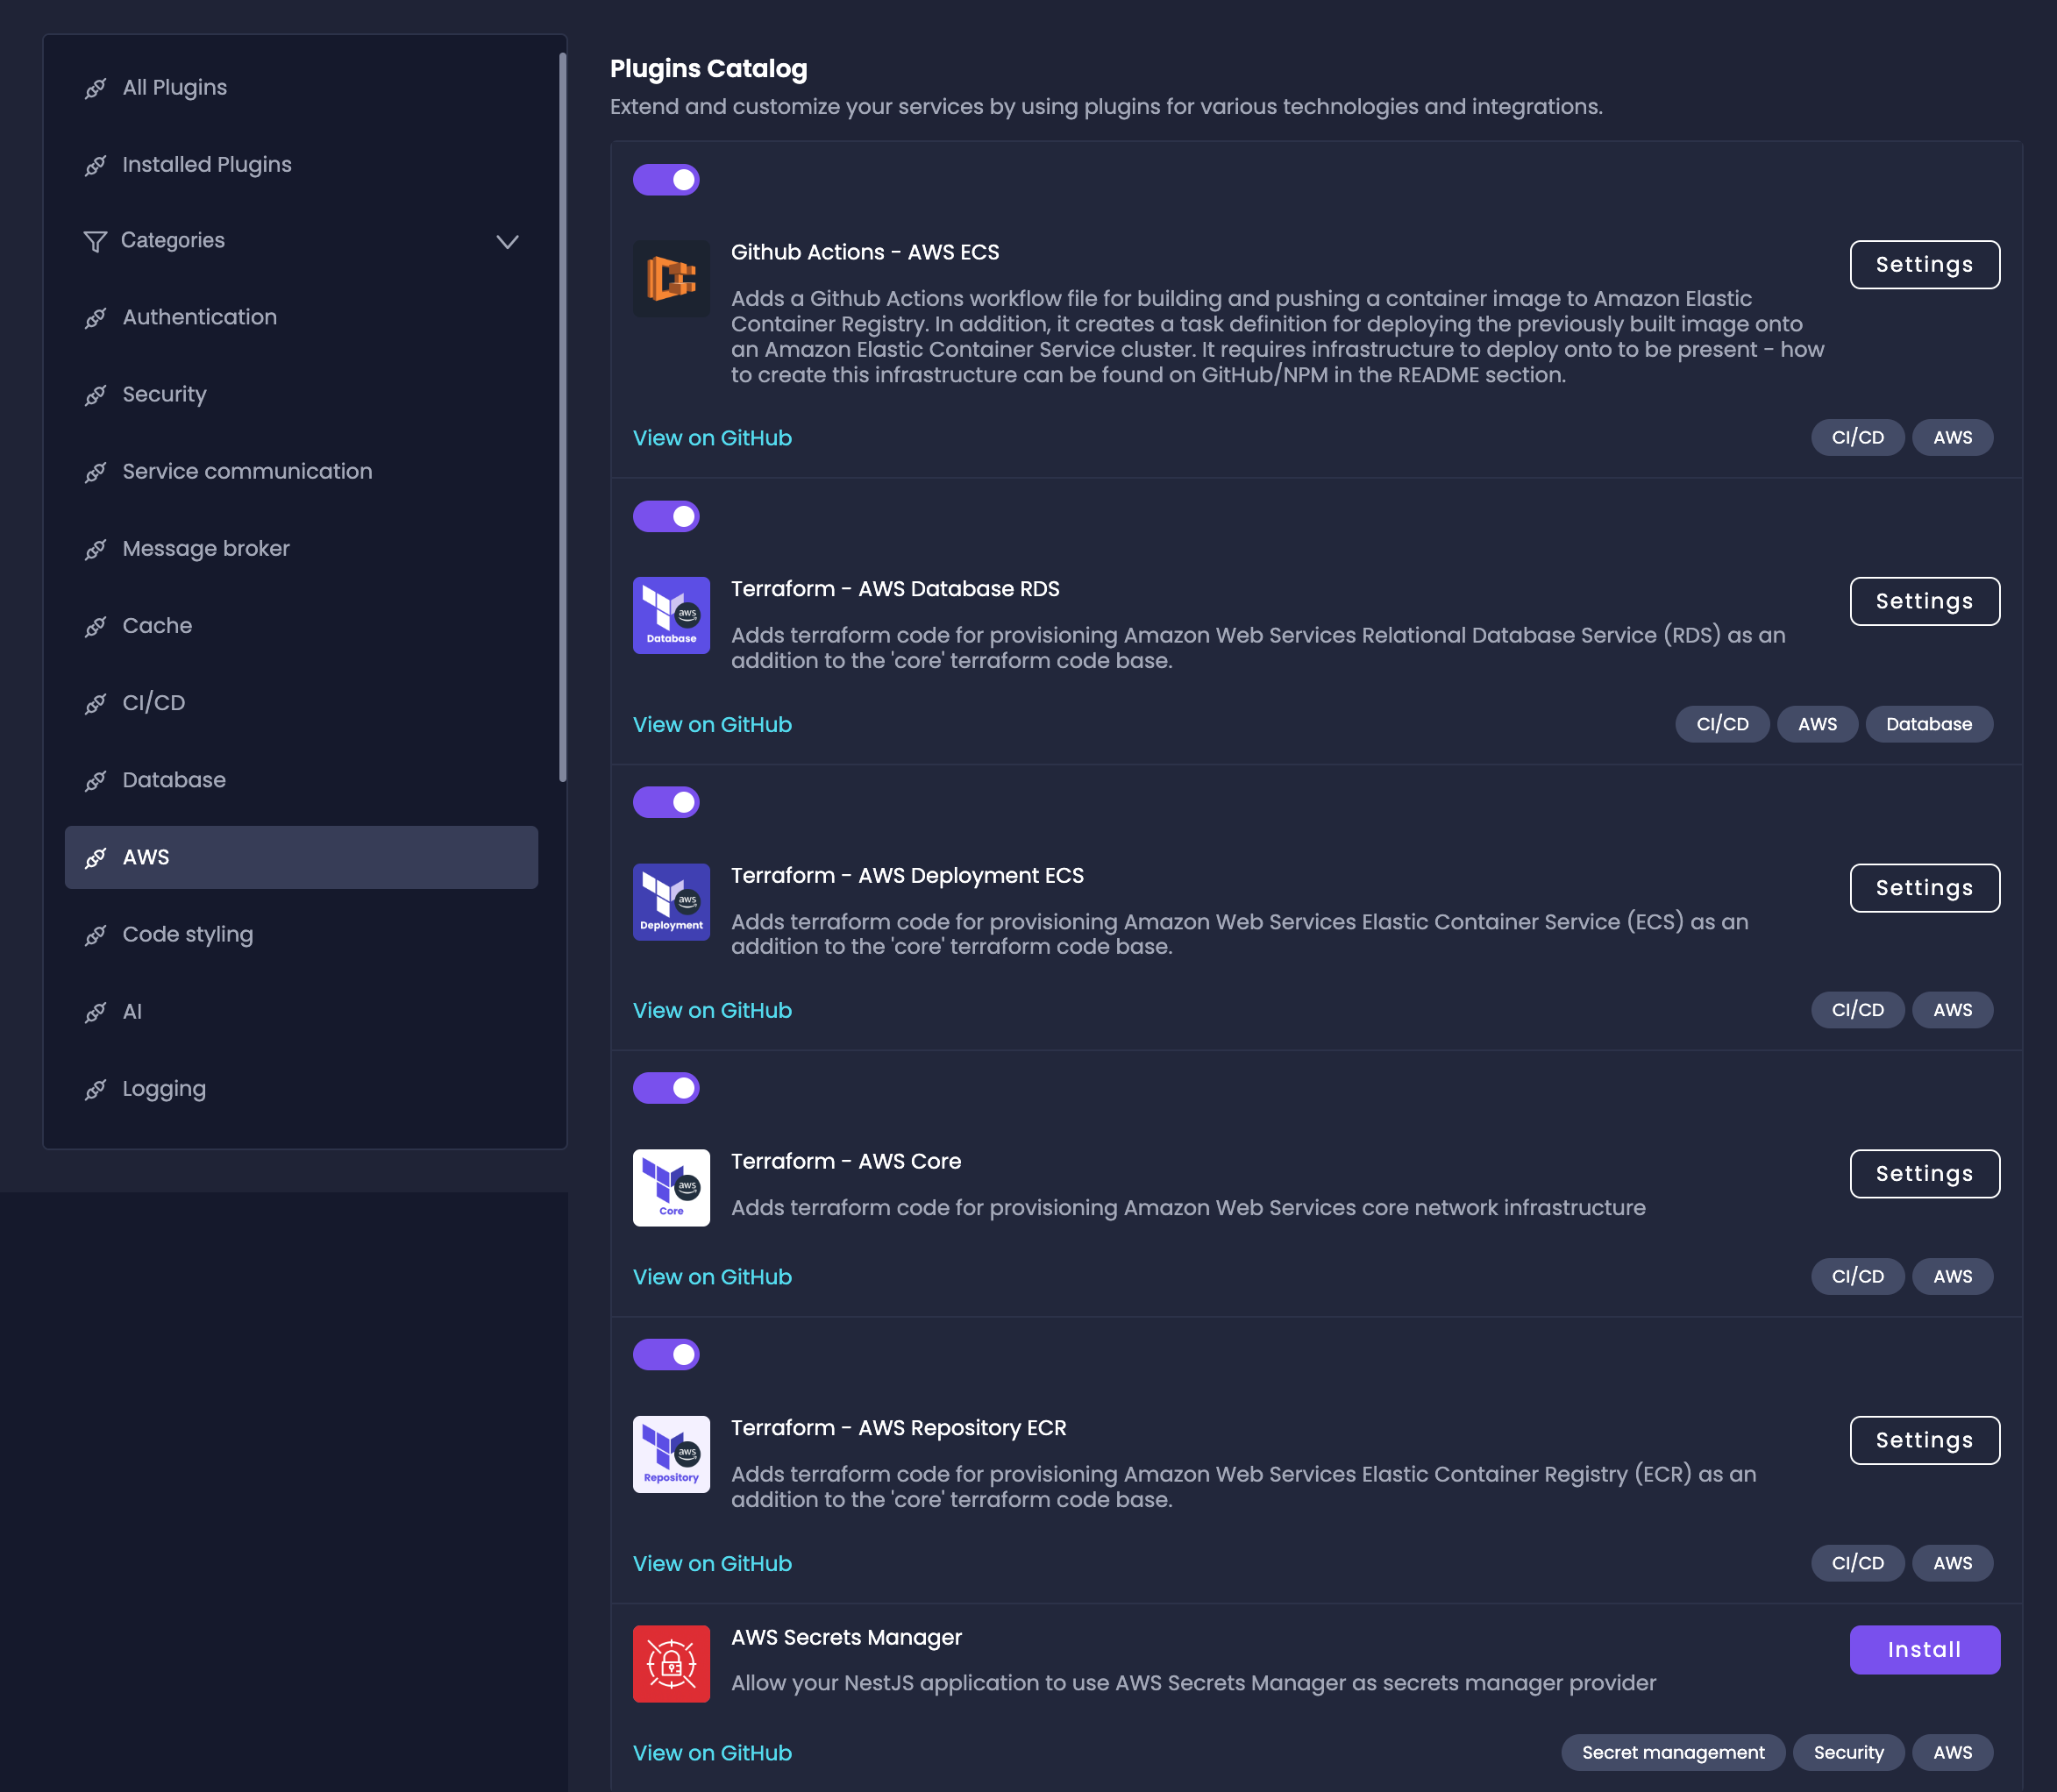Click the plug icon beside Message broker
The width and height of the screenshot is (2057, 1792).
tap(95, 549)
